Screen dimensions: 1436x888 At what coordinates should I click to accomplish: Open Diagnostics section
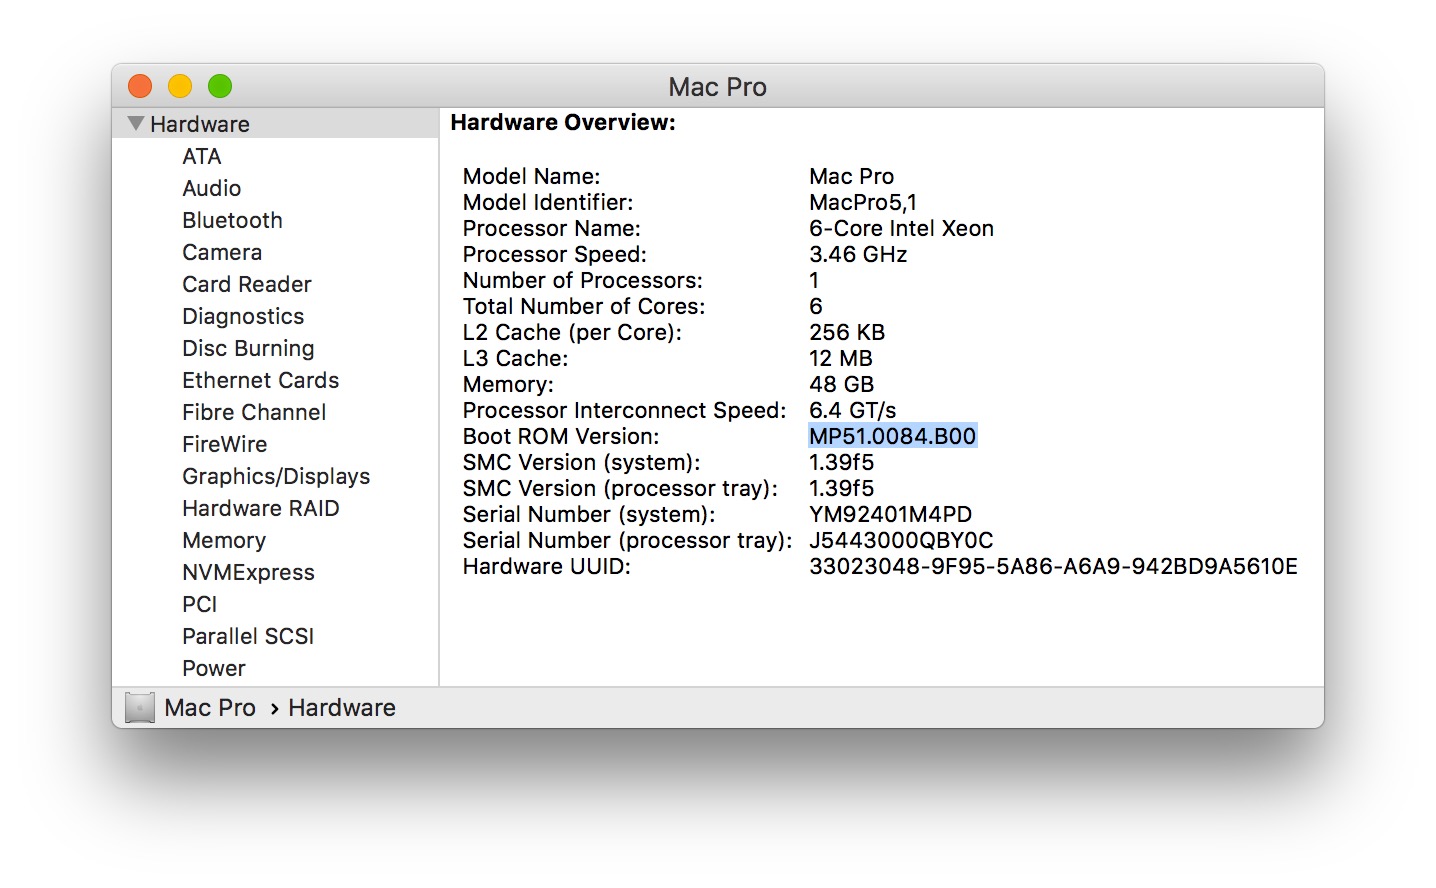point(243,316)
